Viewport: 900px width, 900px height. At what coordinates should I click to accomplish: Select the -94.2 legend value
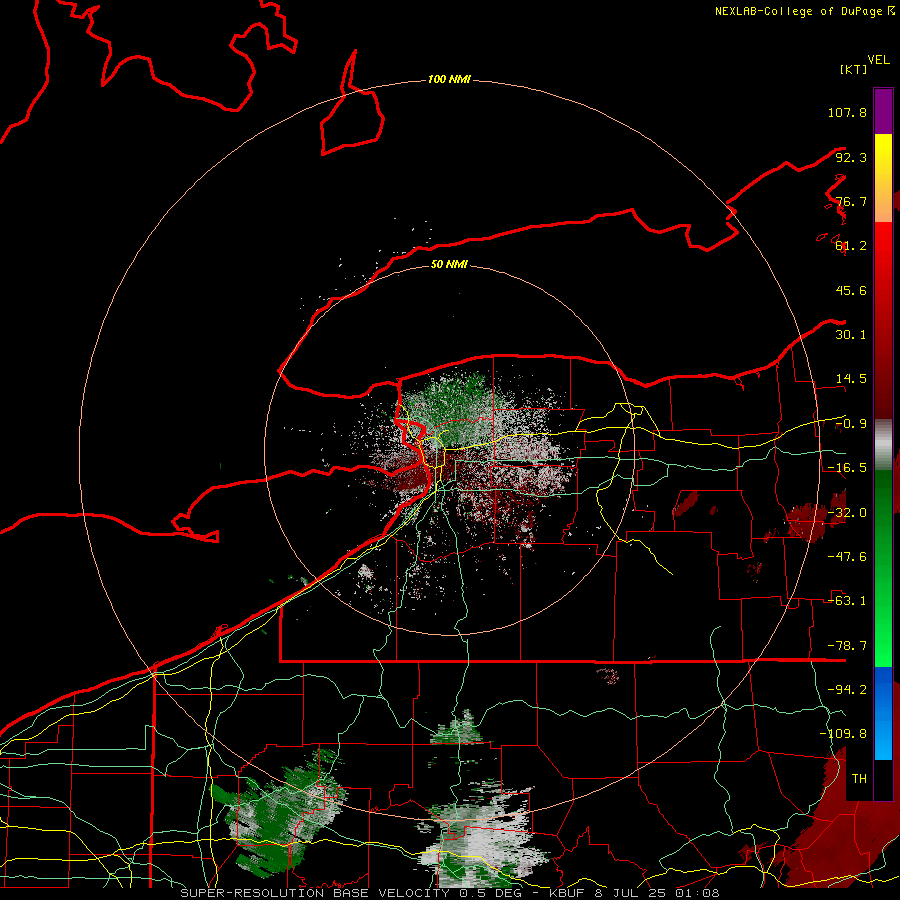[847, 689]
